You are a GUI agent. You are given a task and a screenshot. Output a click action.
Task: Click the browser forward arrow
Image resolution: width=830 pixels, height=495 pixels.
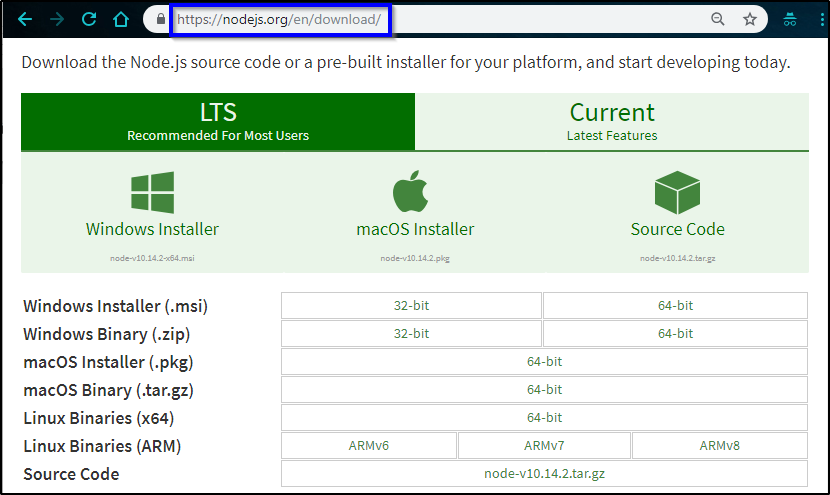click(x=57, y=20)
